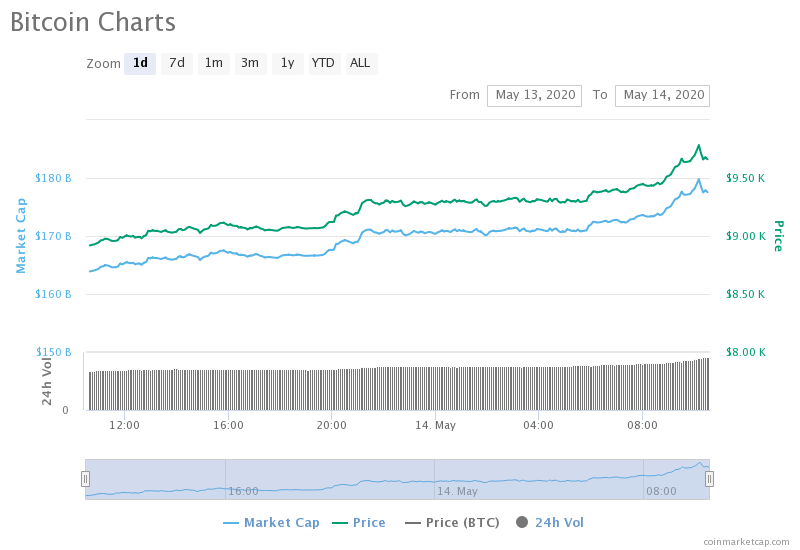Image resolution: width=800 pixels, height=550 pixels.
Task: Click the $170 B market cap axis label
Action: (53, 236)
